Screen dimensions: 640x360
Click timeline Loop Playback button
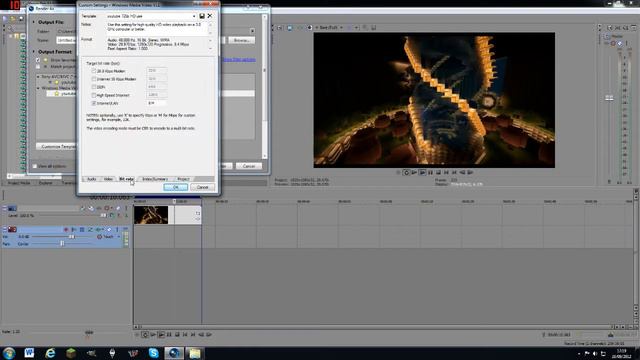(x=145, y=335)
